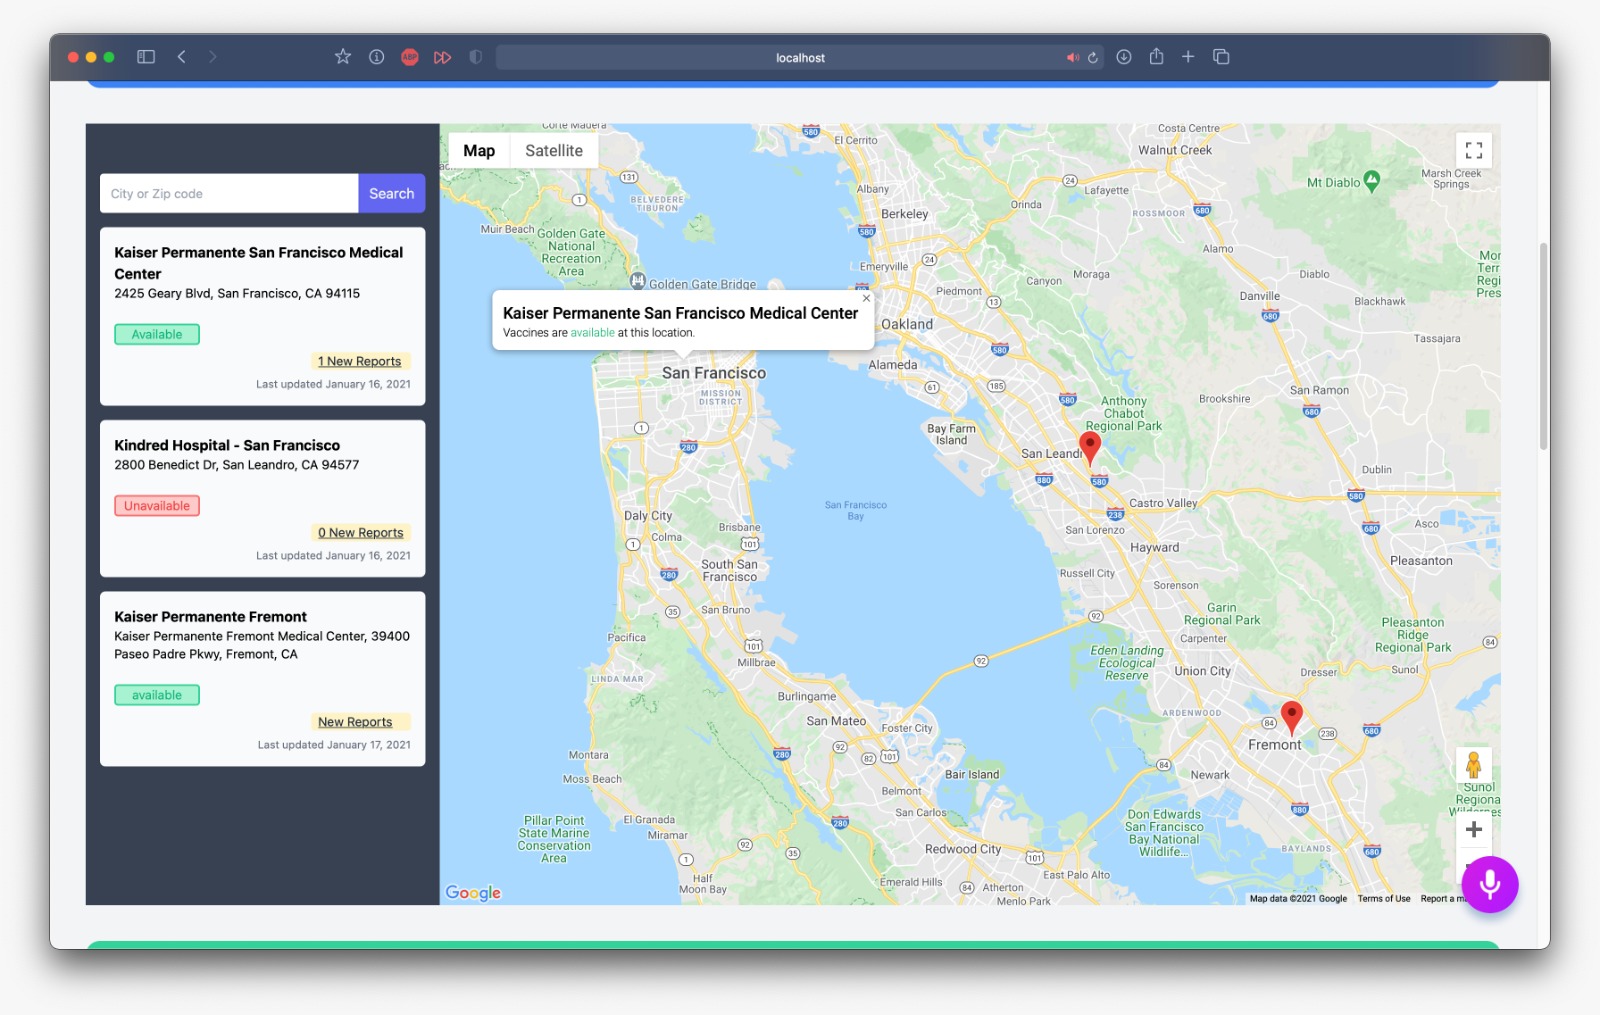Screen dimensions: 1600x1015
Task: Open the map Terms of Use link
Action: (x=1384, y=899)
